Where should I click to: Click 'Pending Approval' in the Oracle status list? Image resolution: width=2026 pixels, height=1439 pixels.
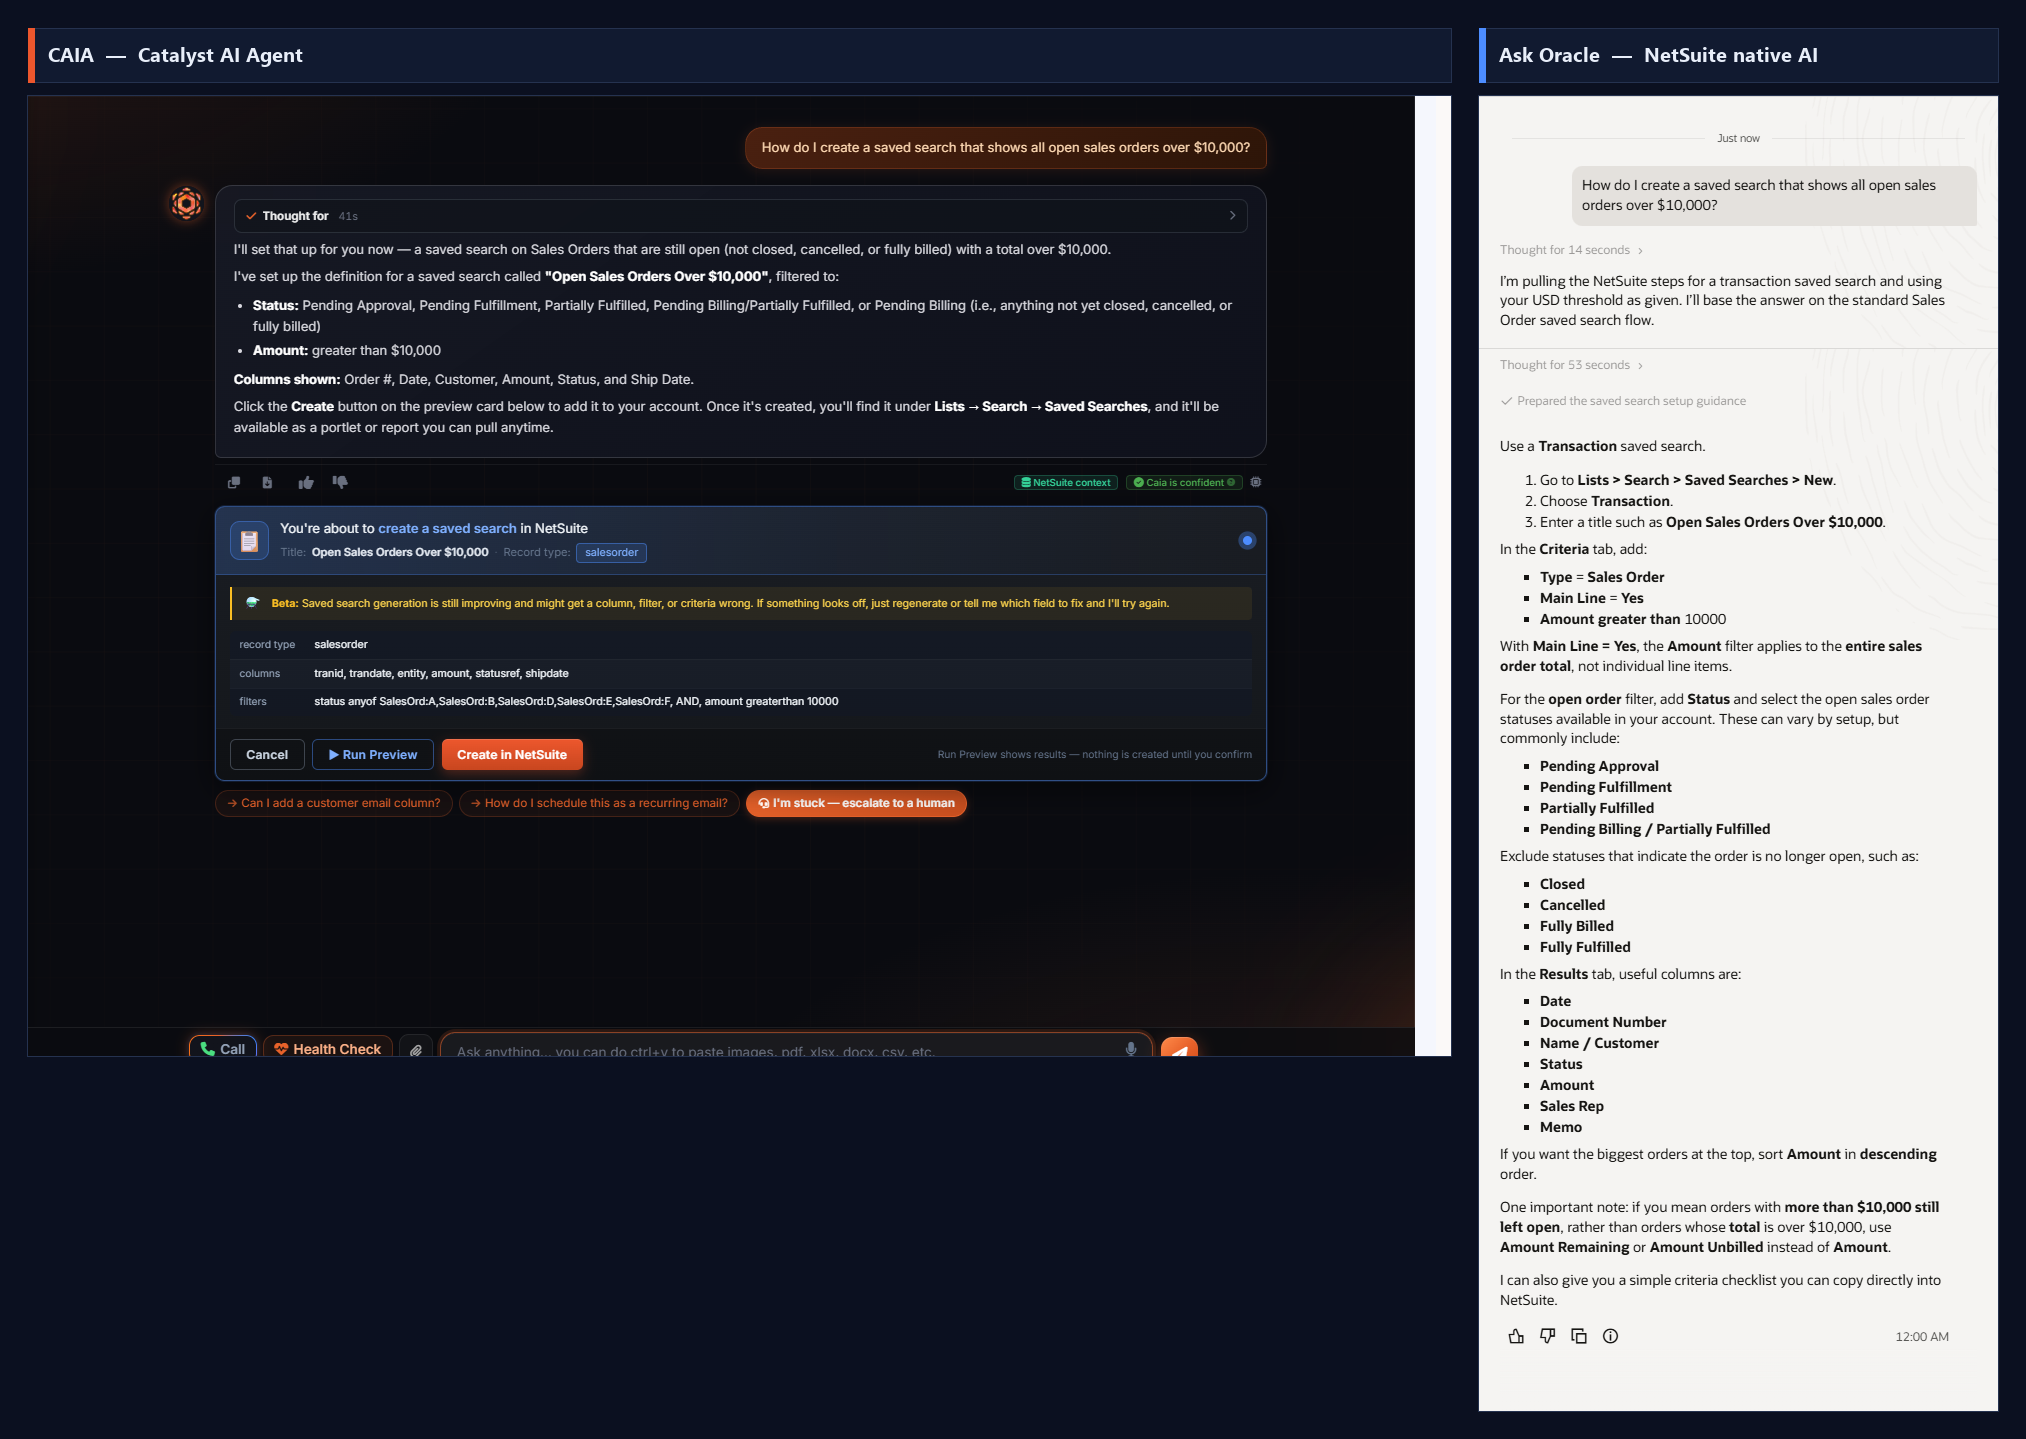tap(1599, 766)
